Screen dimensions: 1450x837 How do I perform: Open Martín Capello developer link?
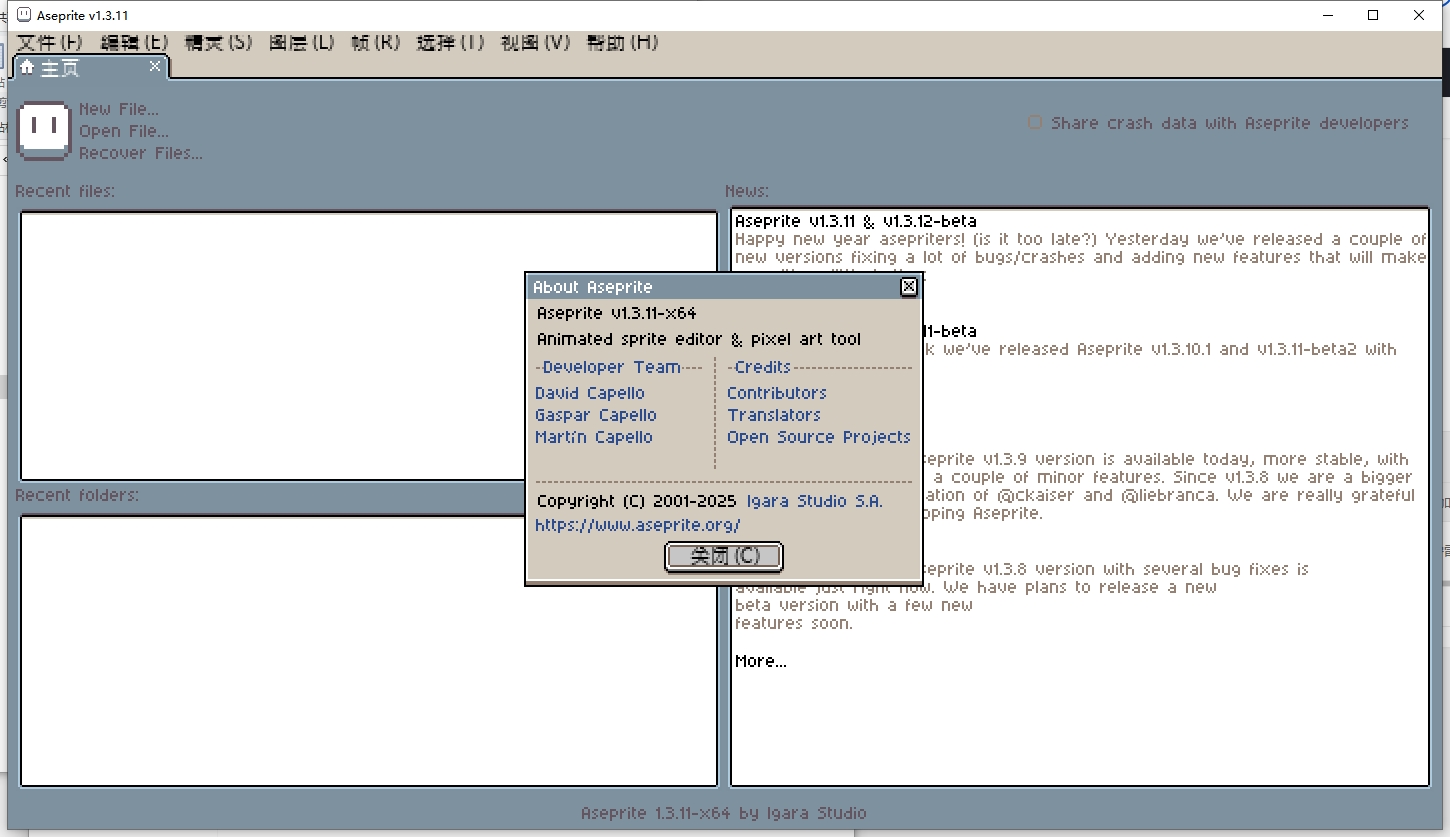(x=594, y=437)
